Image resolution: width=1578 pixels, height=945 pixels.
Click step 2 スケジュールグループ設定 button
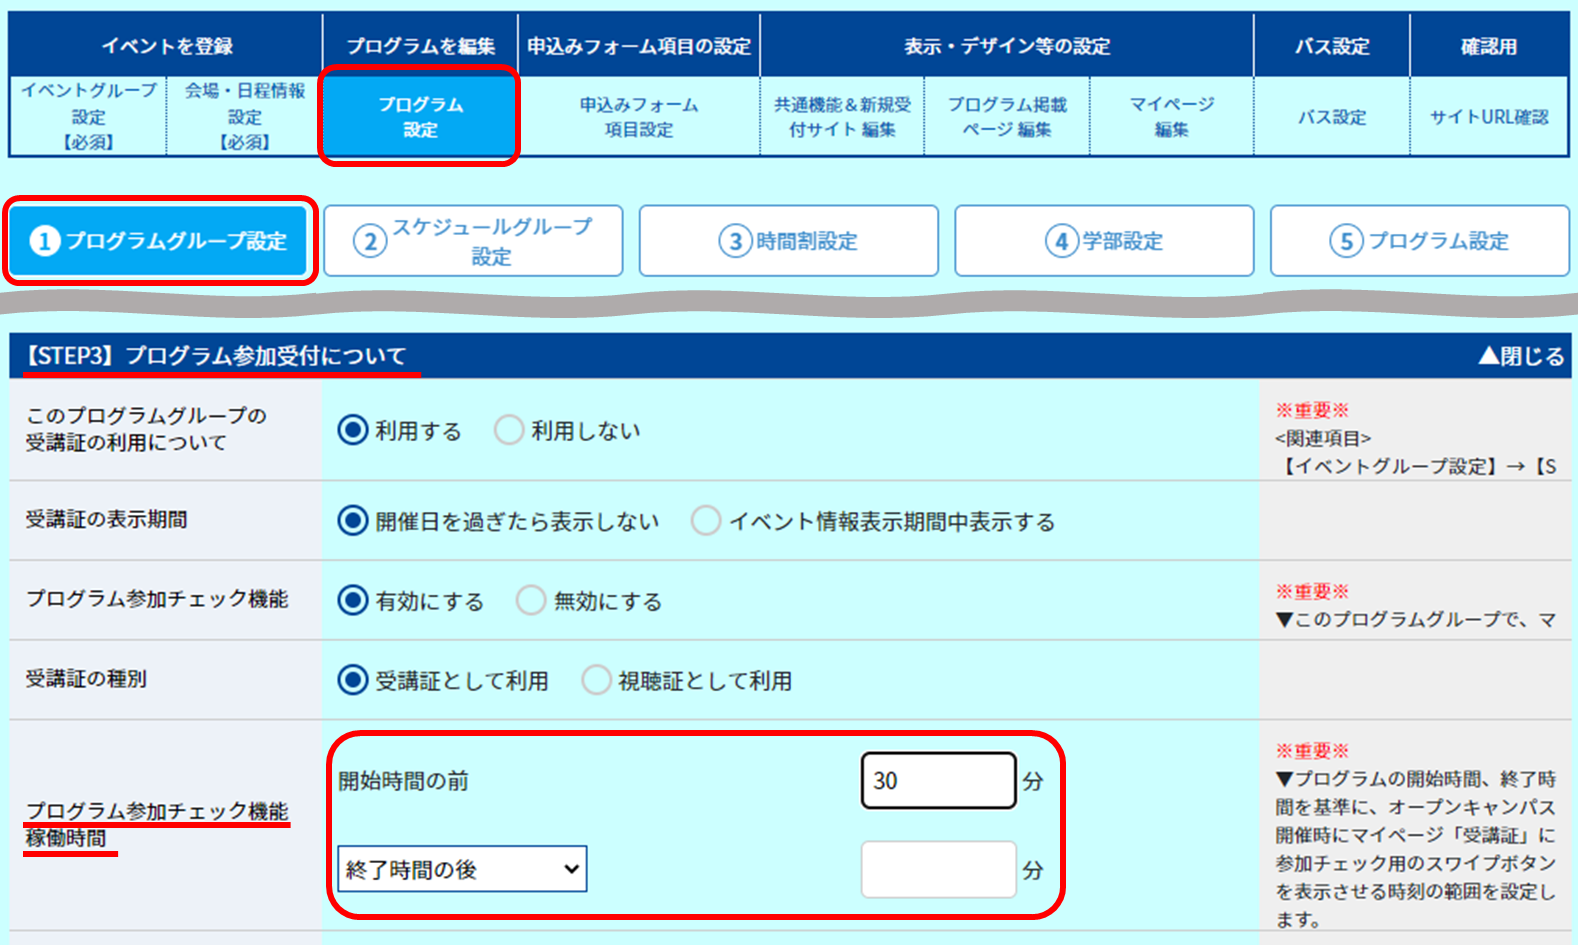click(x=473, y=241)
